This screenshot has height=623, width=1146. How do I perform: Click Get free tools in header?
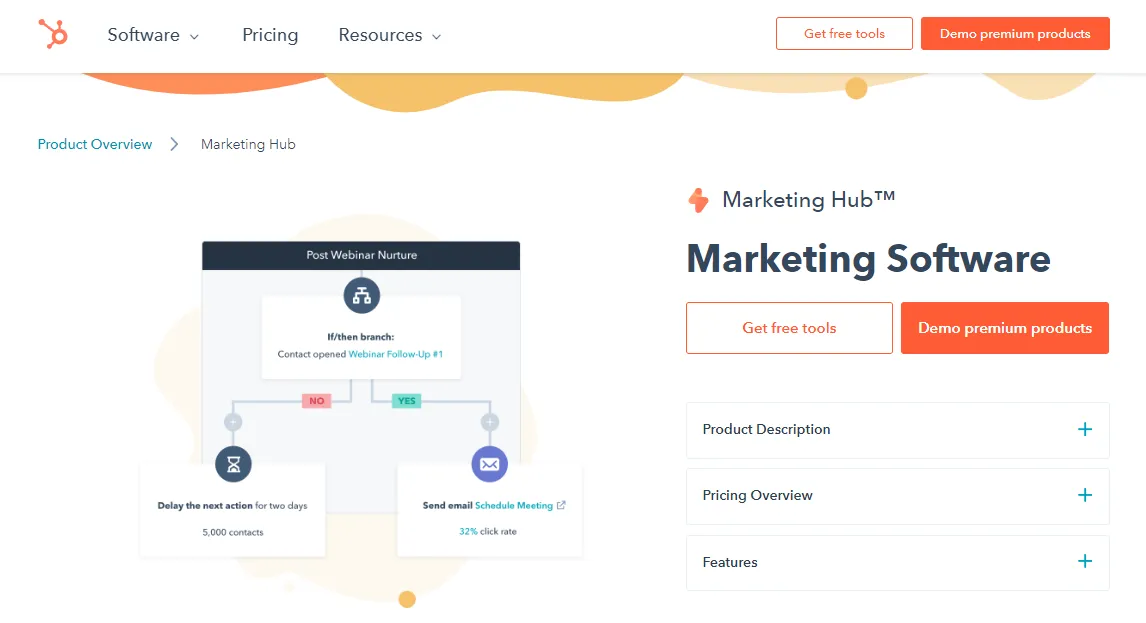click(844, 34)
